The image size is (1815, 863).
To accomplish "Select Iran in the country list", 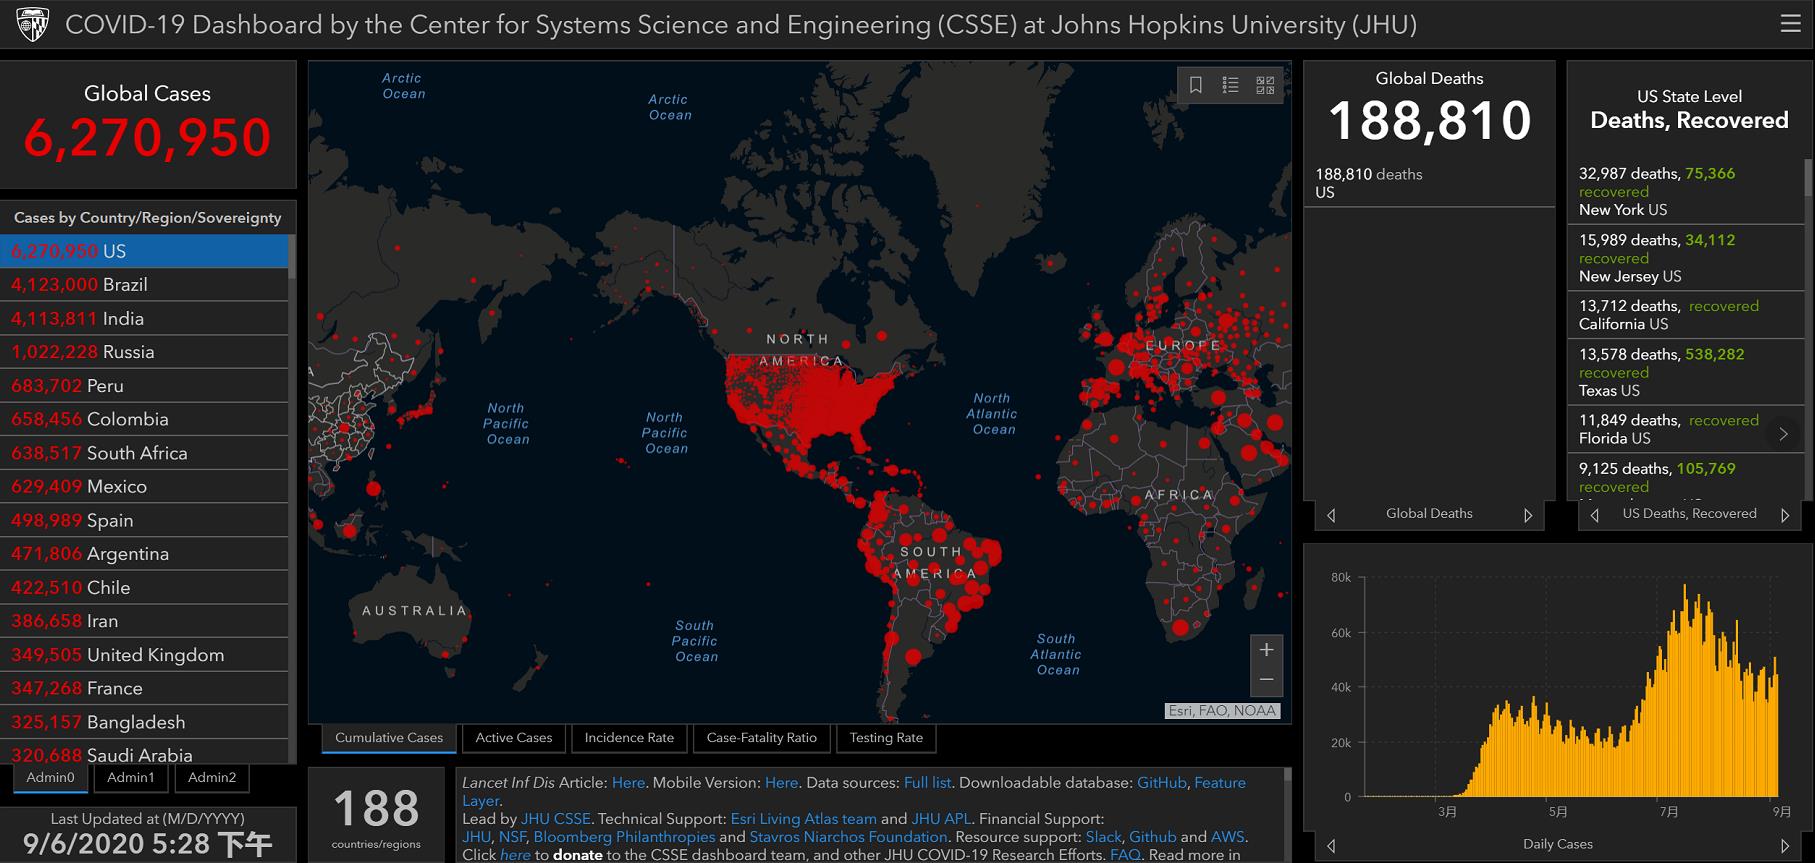I will point(144,621).
